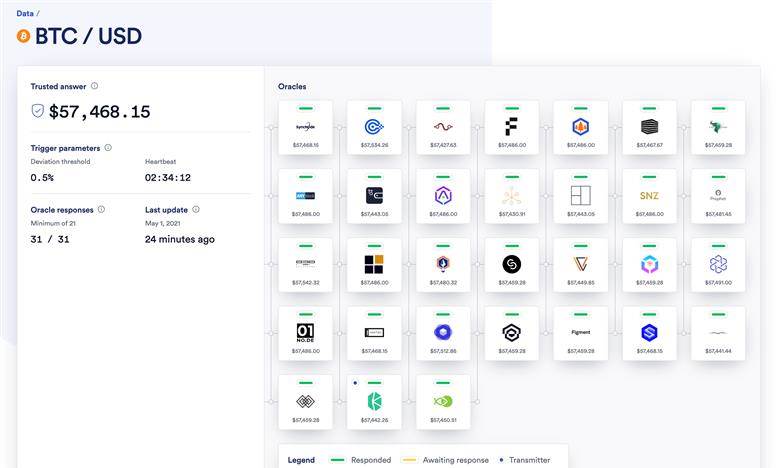Click the shield icon next to the trusted answer

38,111
